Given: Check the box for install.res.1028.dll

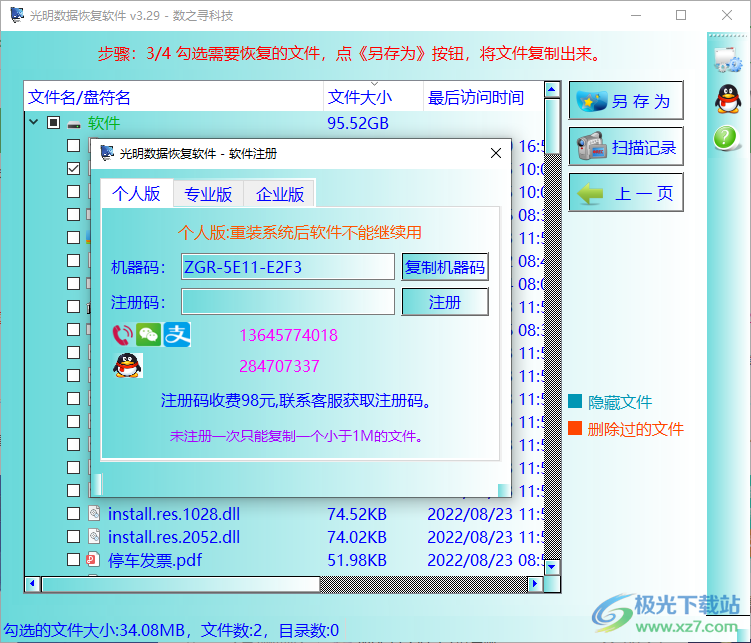Looking at the screenshot, I should click(73, 513).
